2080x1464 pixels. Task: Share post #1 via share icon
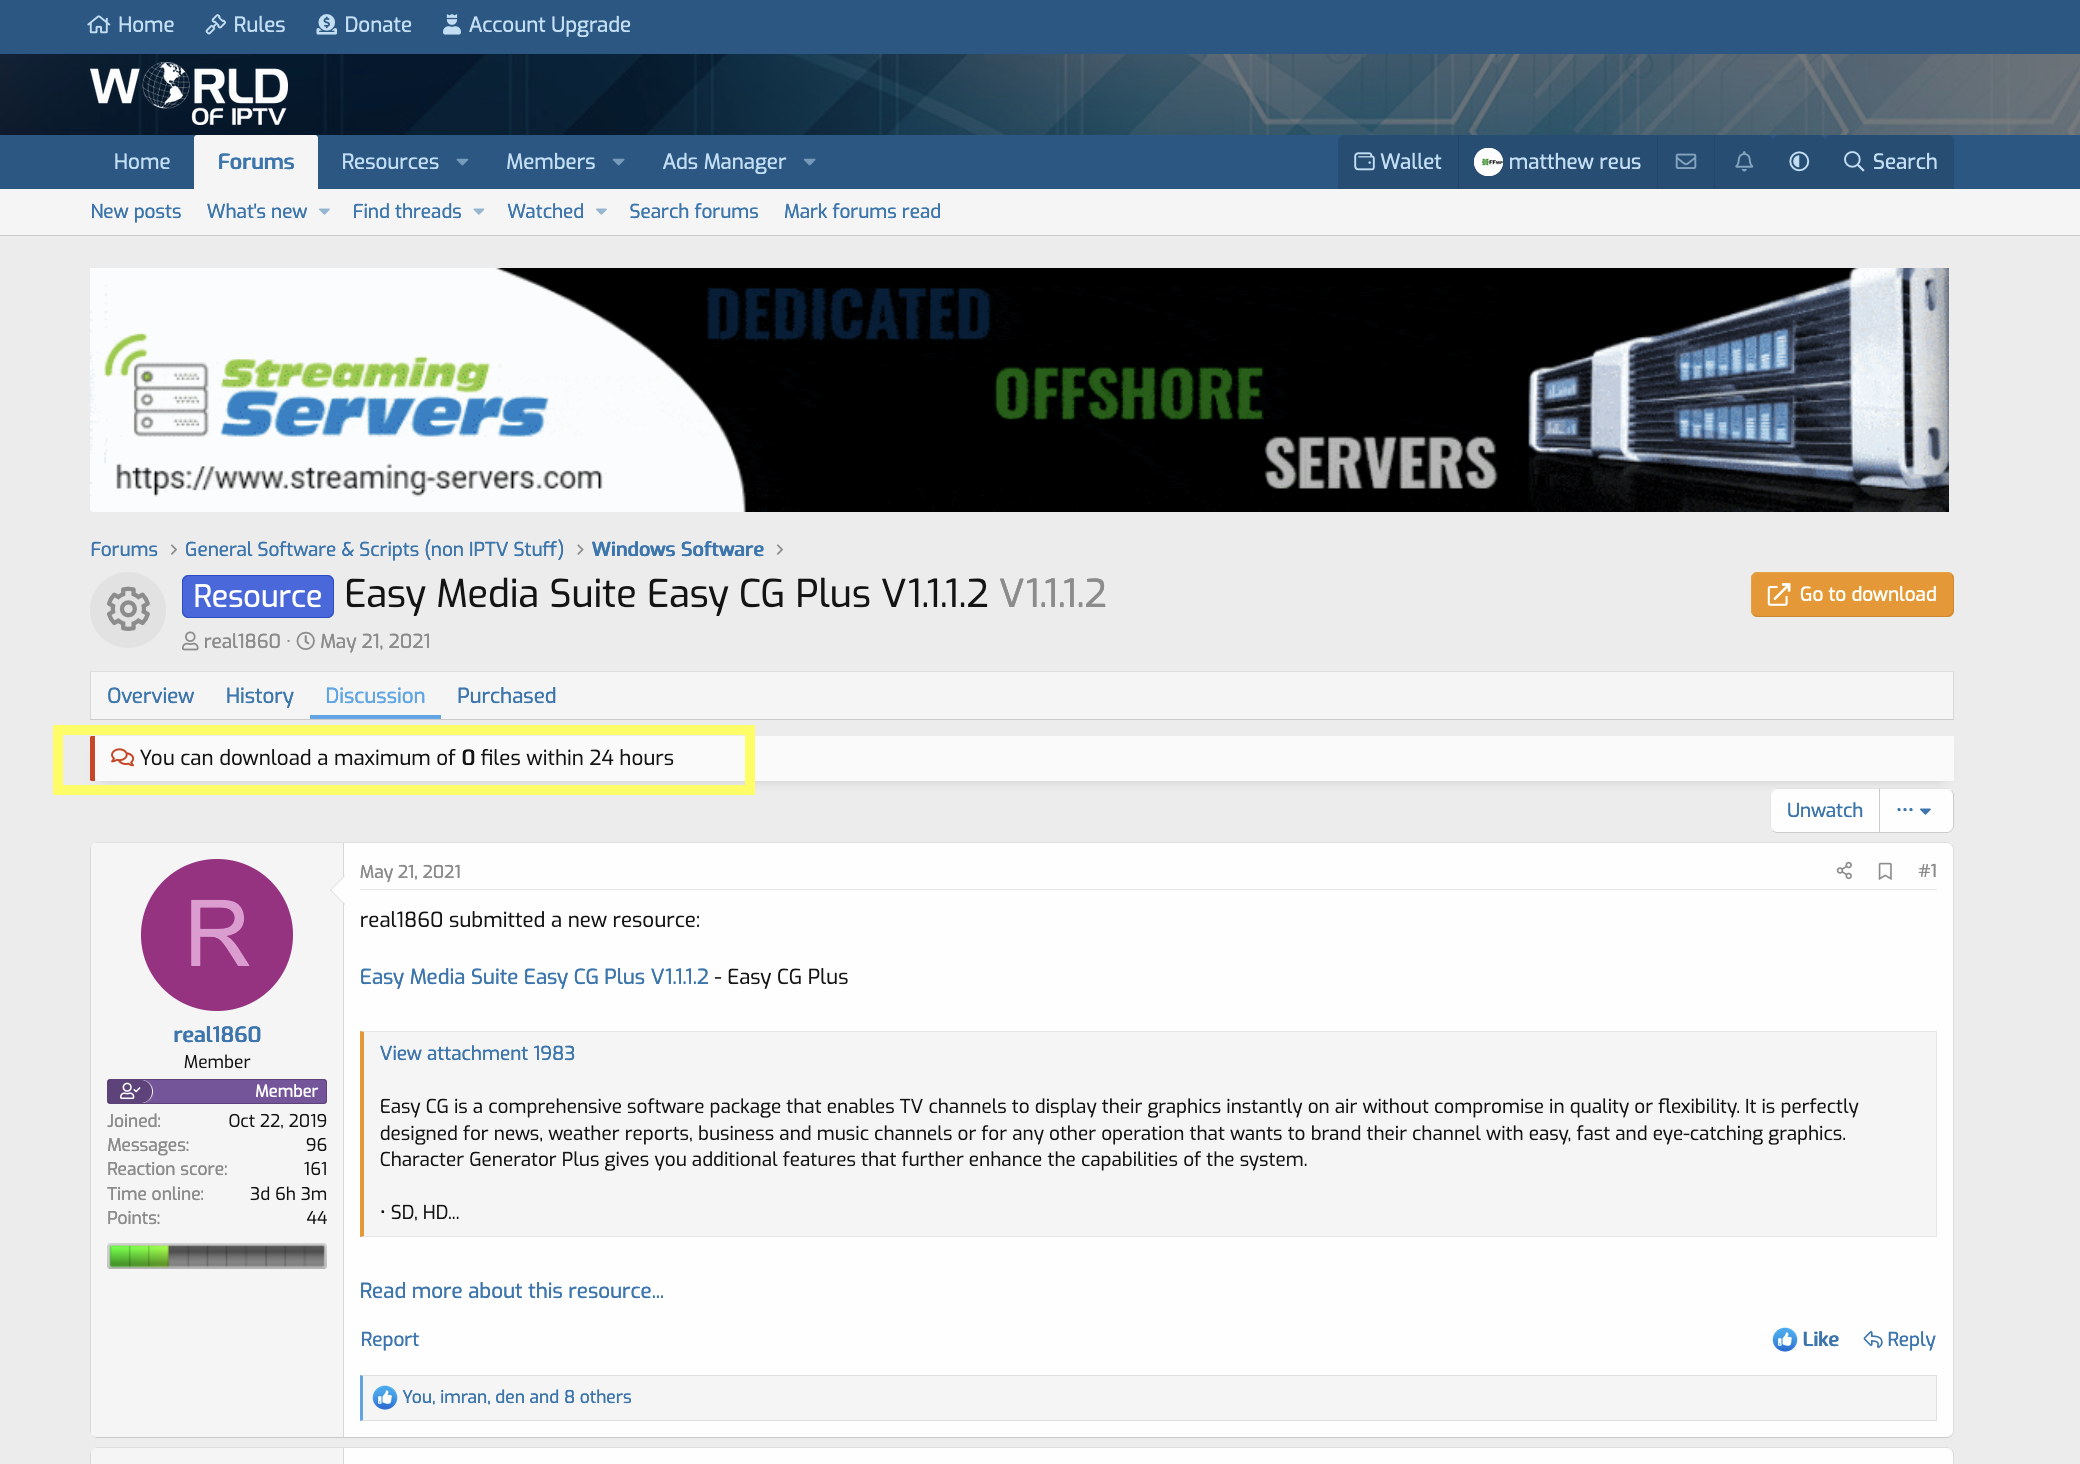(1844, 871)
